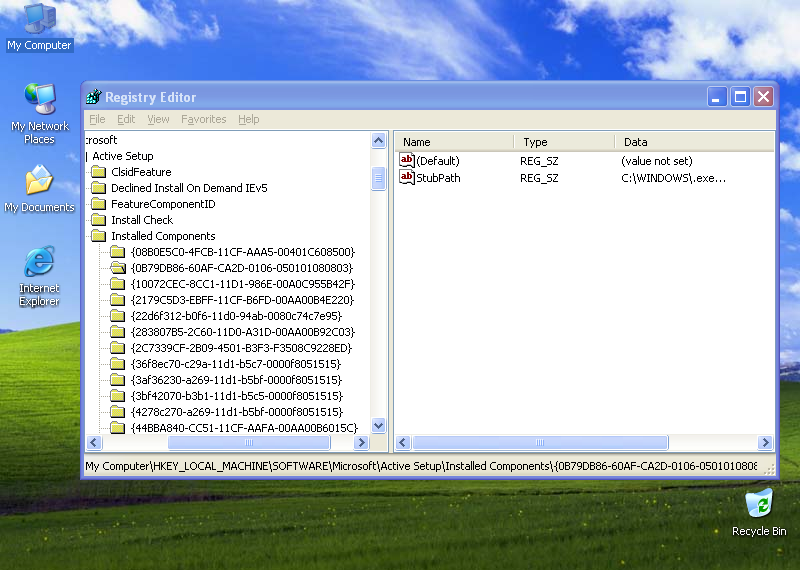Click the Install Check folder icon

(98, 220)
